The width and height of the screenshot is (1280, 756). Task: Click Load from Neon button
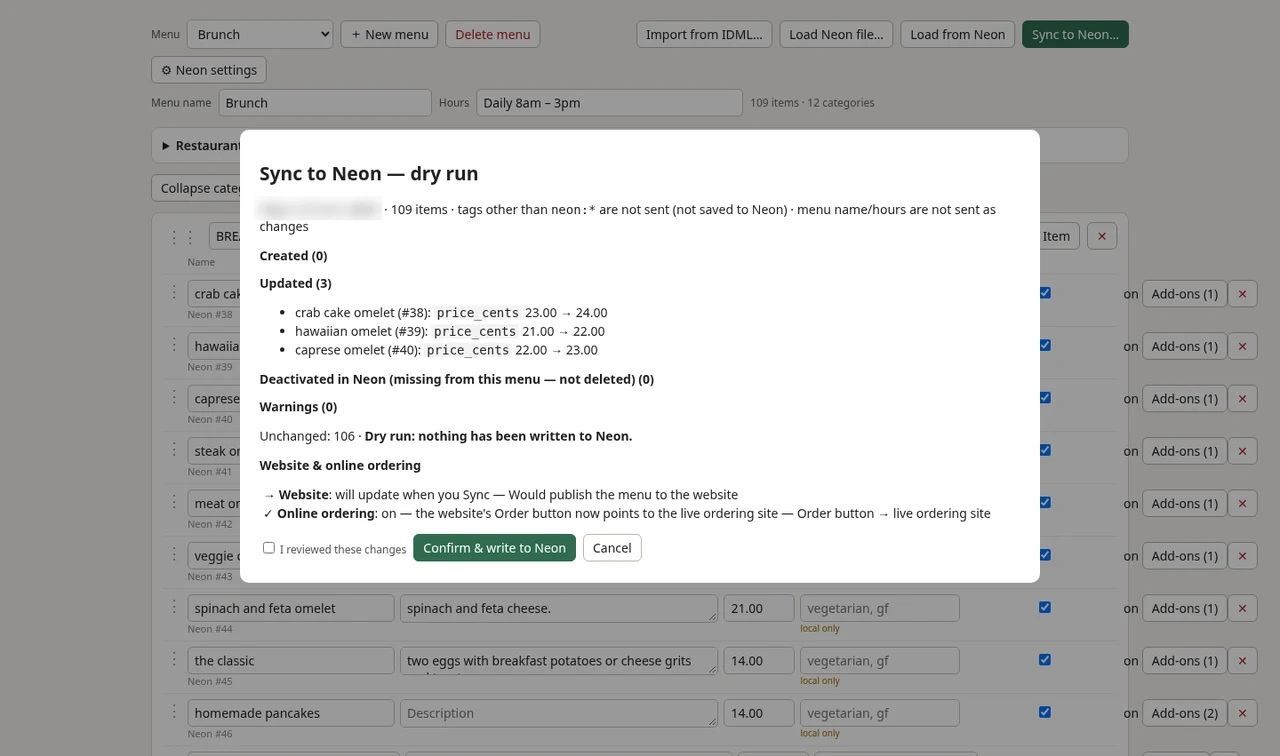tap(958, 34)
